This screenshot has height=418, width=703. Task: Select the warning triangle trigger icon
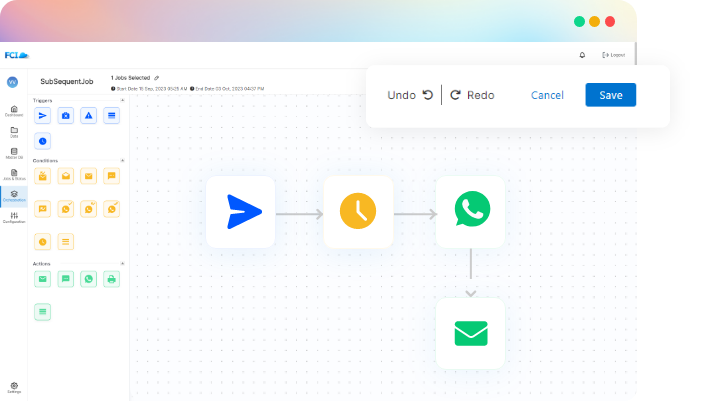[88, 116]
